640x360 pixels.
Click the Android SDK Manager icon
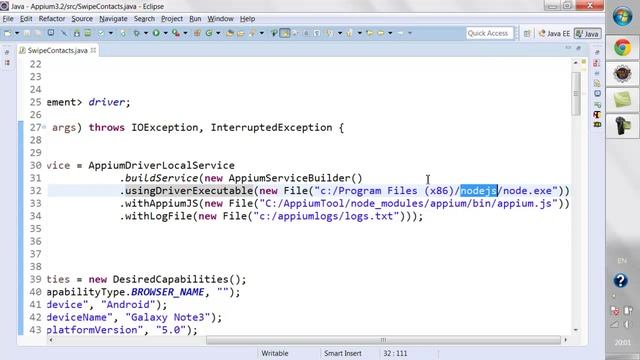click(76, 33)
